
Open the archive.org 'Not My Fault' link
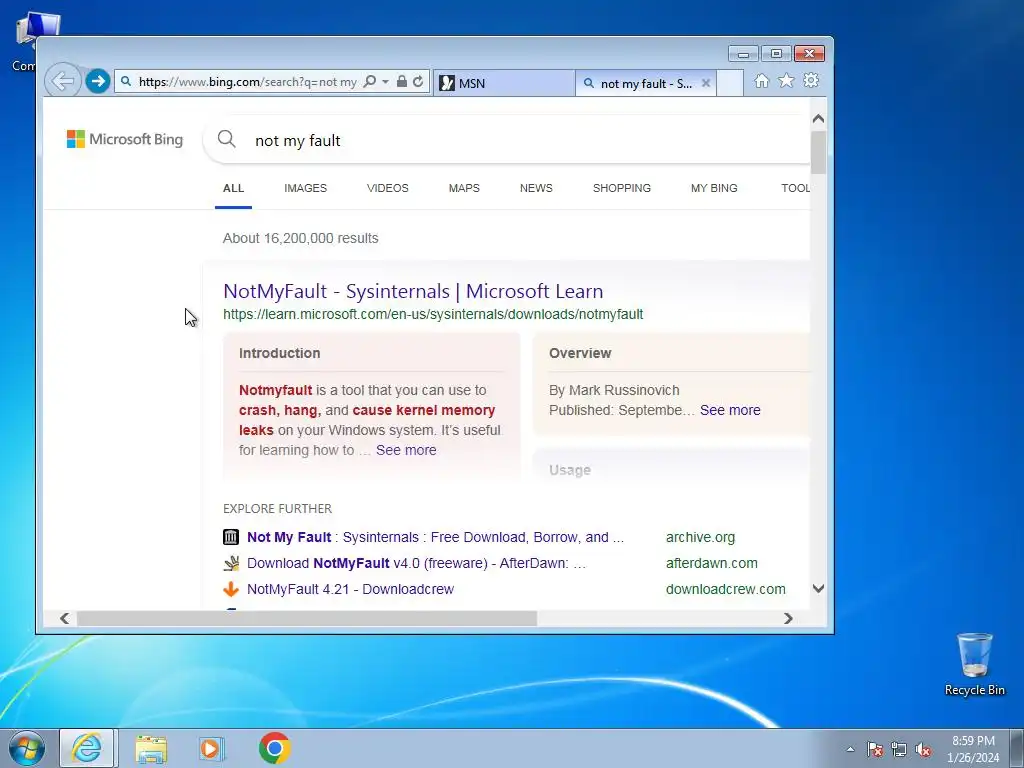click(436, 537)
